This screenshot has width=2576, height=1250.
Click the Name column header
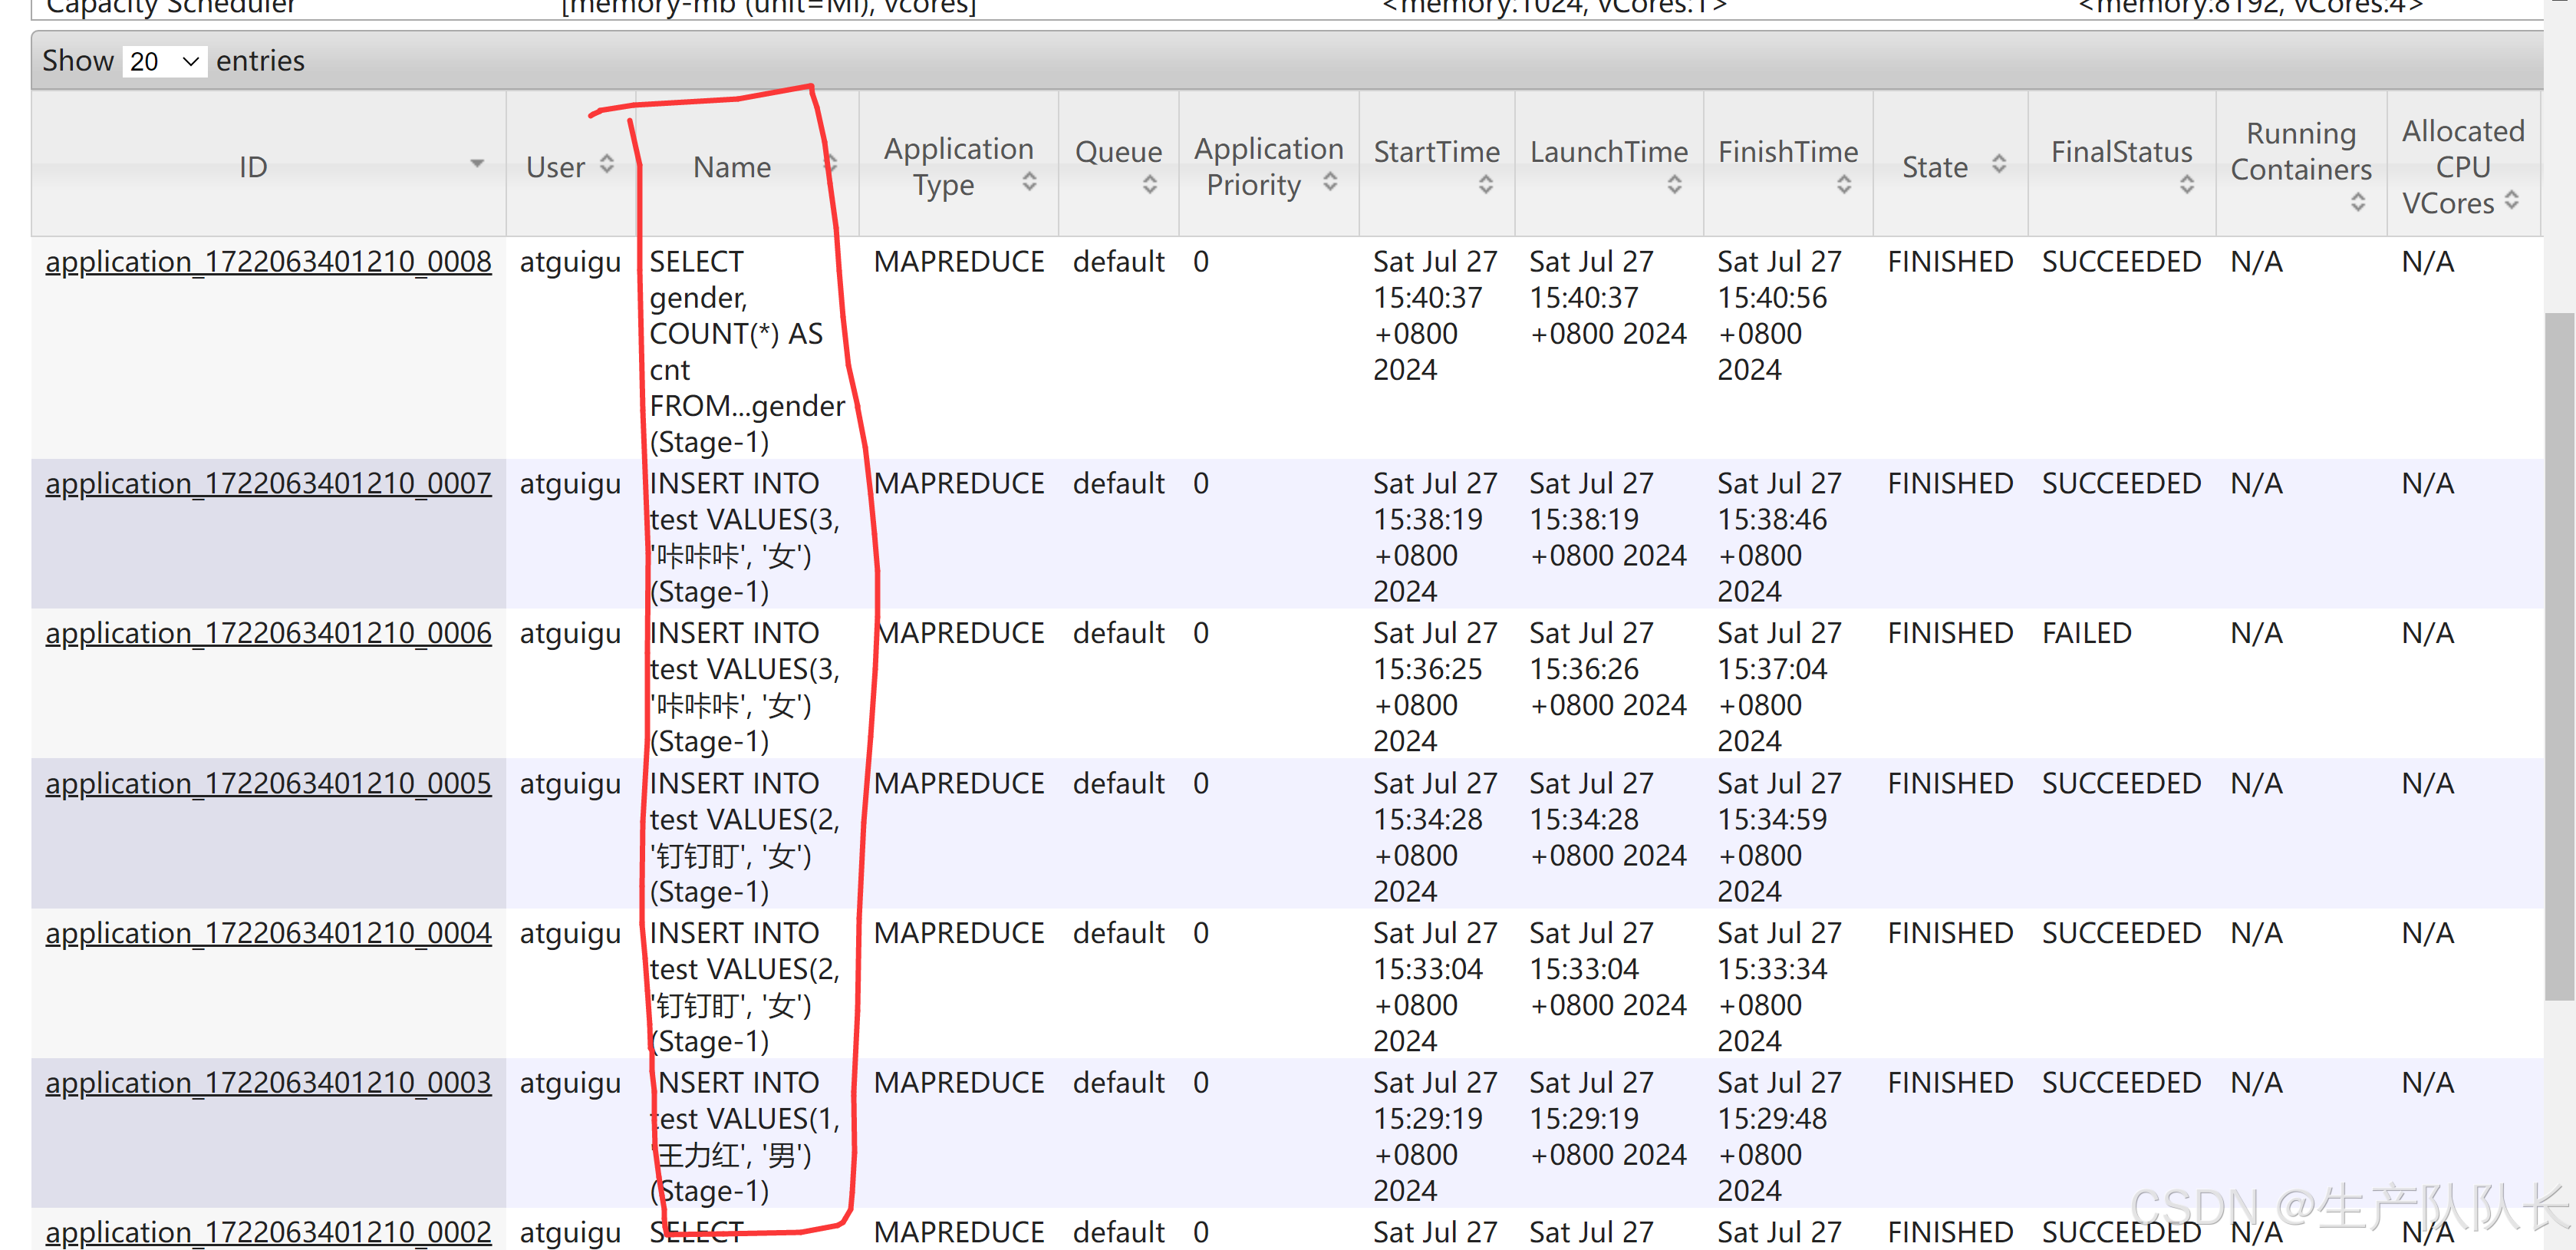tap(732, 167)
